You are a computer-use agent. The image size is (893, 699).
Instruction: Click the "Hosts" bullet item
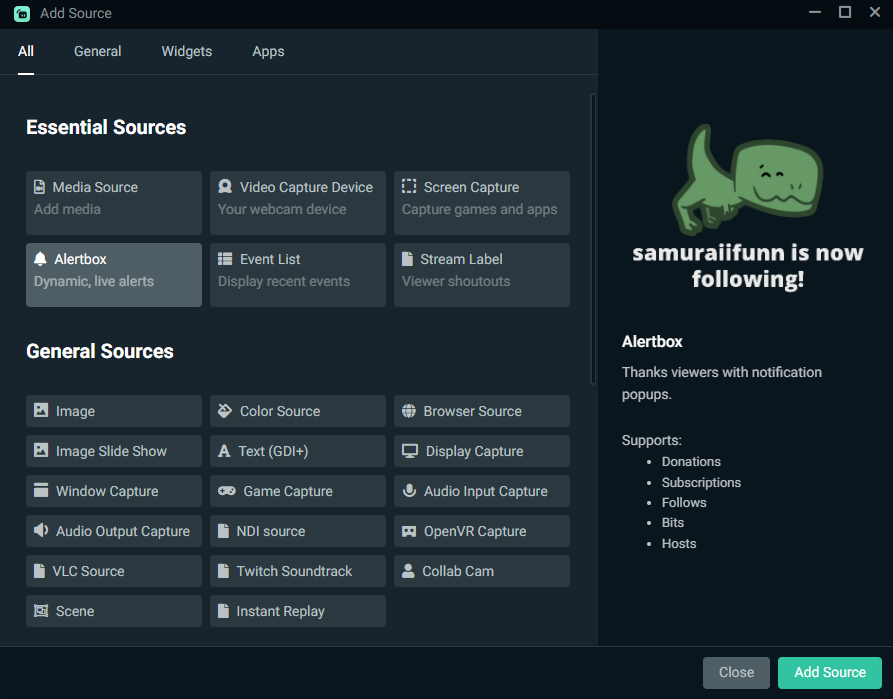(679, 543)
